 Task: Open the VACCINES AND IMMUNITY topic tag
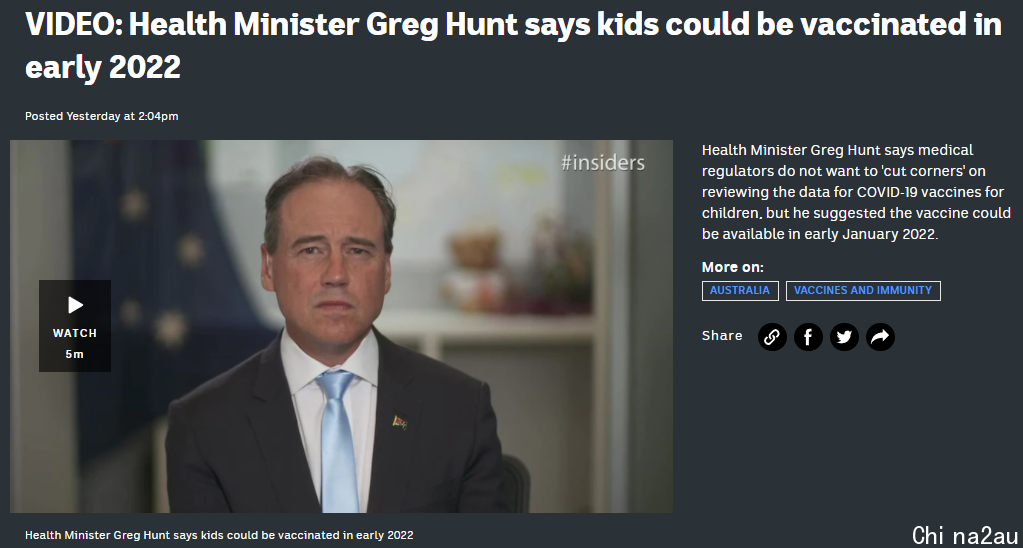pos(863,290)
